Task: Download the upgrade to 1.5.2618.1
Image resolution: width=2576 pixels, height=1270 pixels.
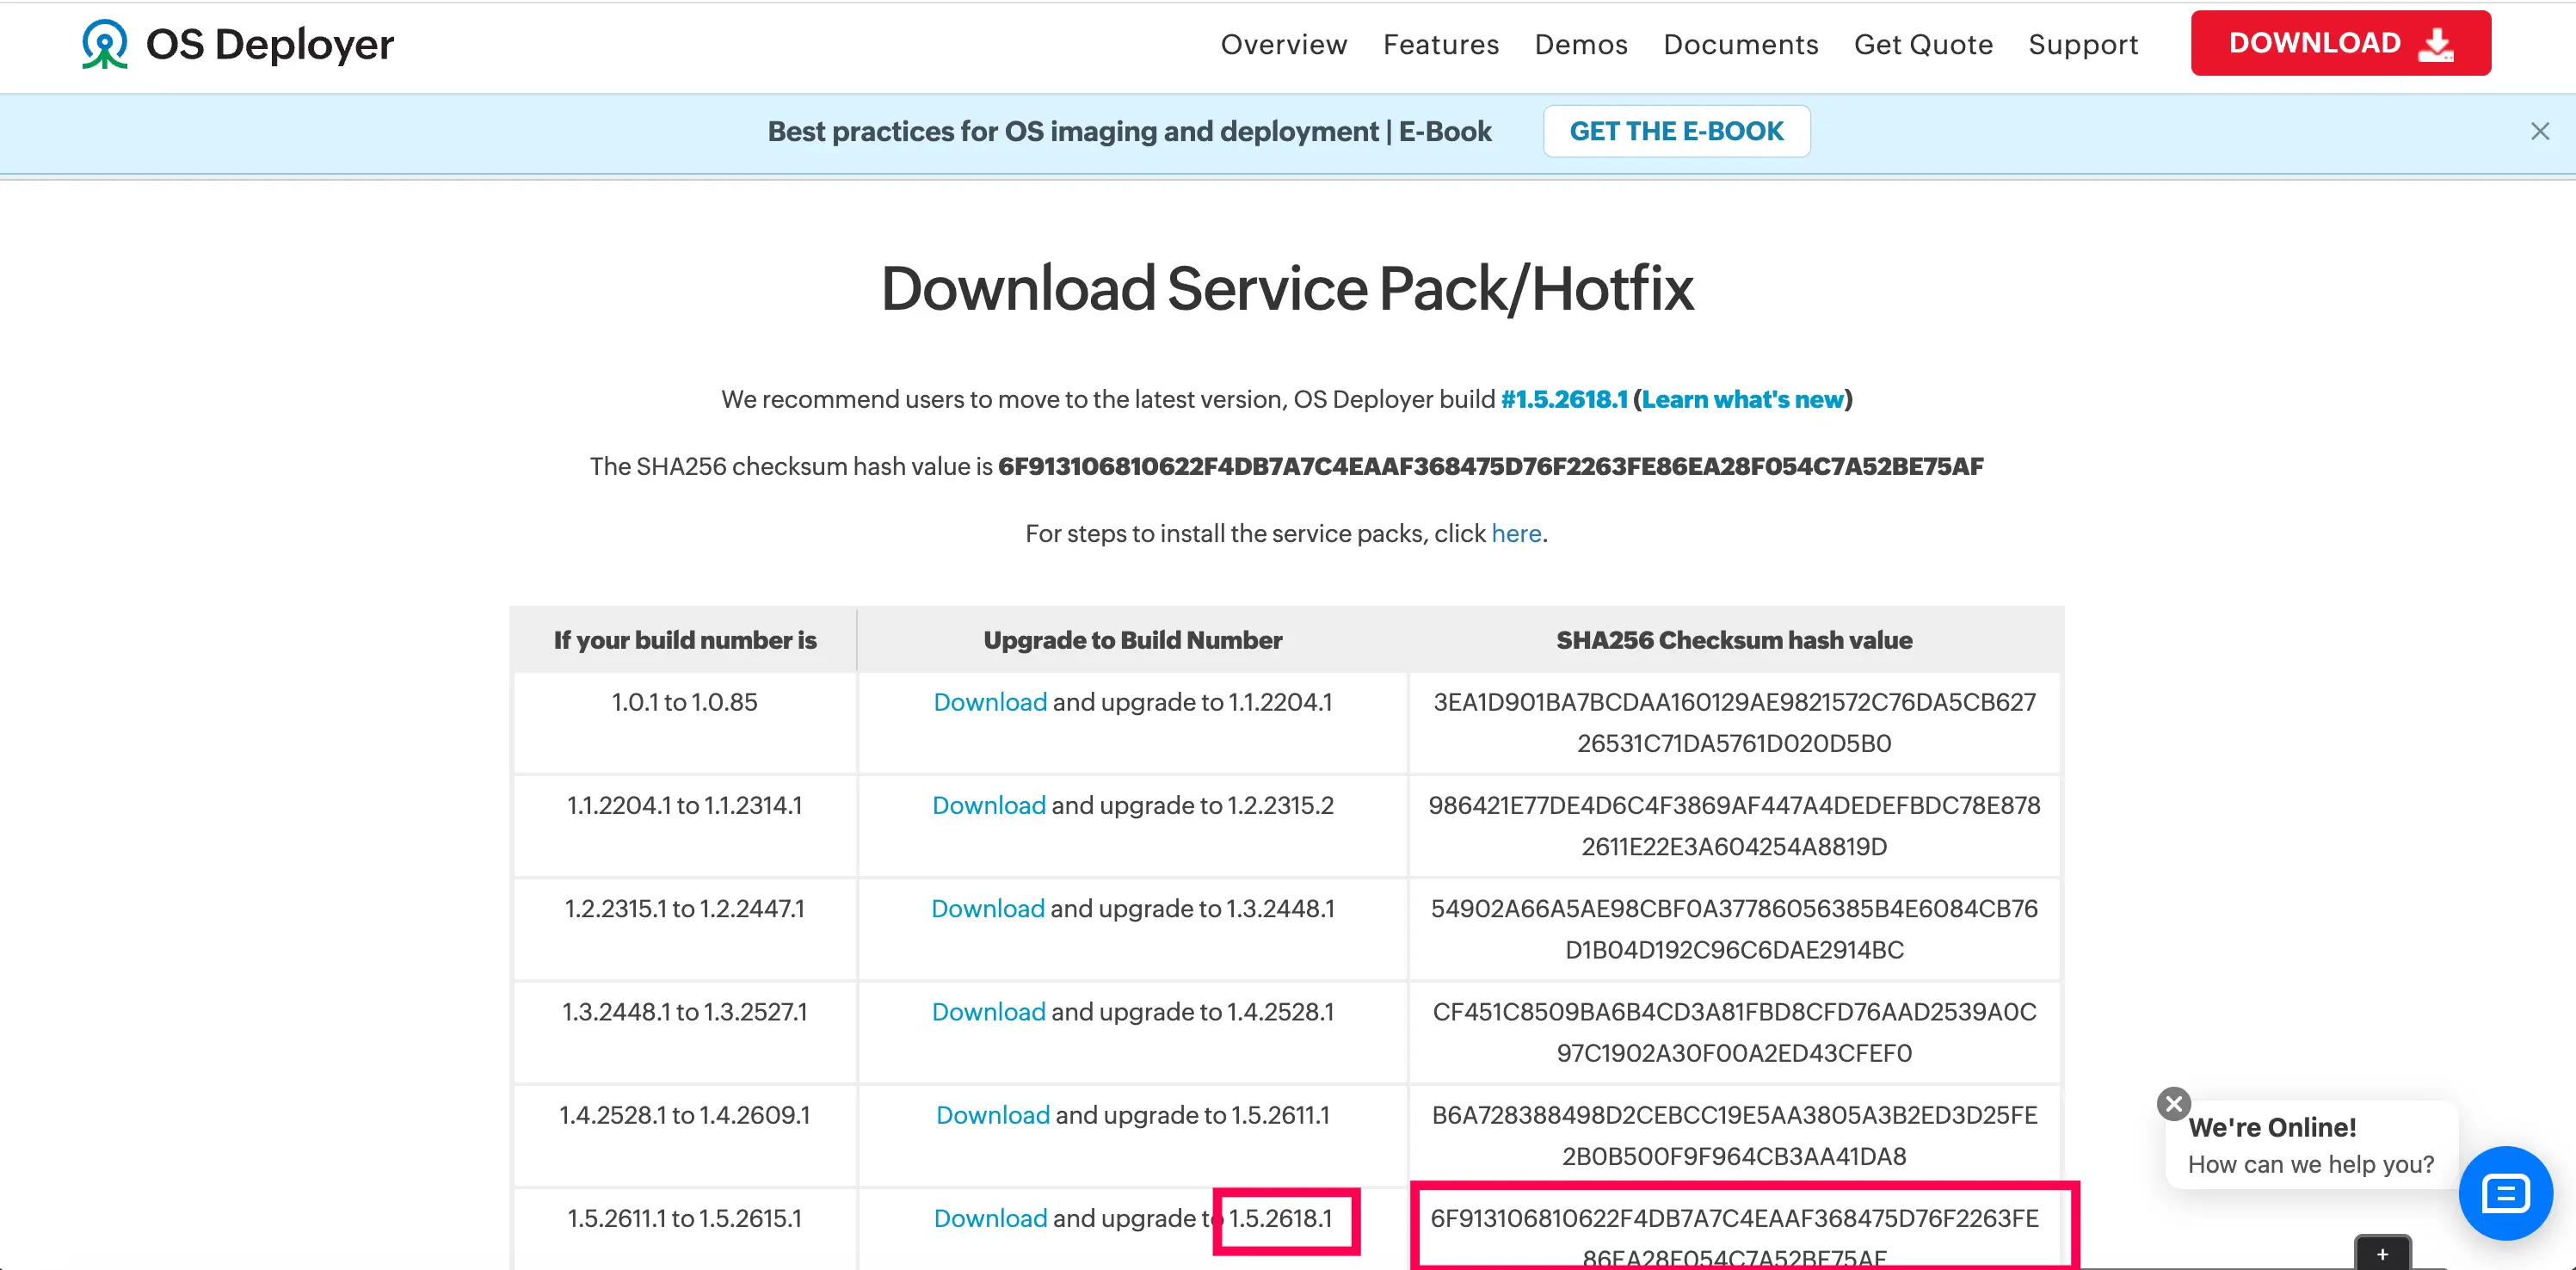Action: 990,1218
